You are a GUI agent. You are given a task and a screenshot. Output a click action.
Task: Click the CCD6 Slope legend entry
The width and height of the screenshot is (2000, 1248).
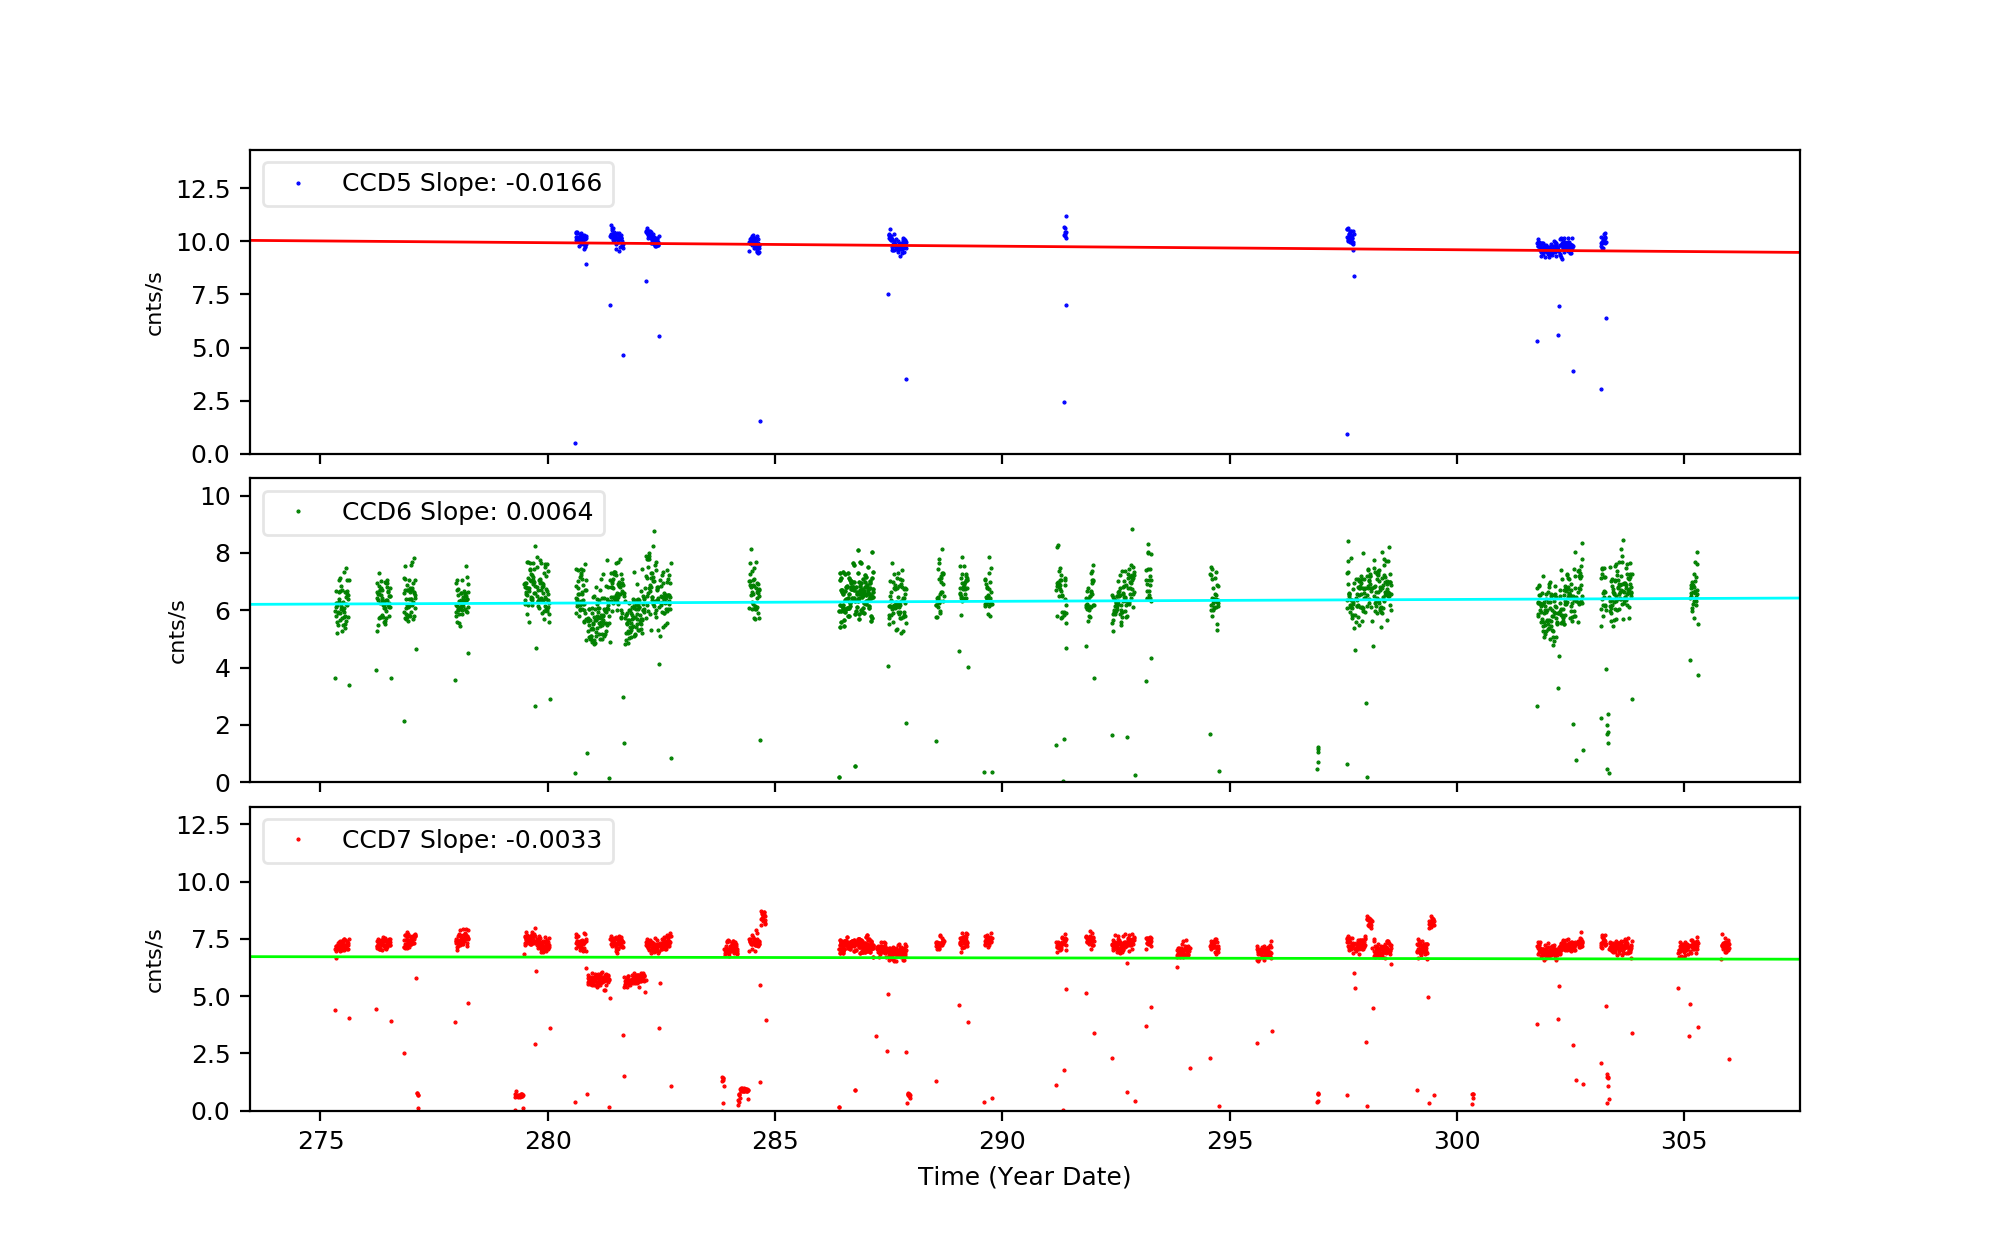pyautogui.click(x=467, y=512)
